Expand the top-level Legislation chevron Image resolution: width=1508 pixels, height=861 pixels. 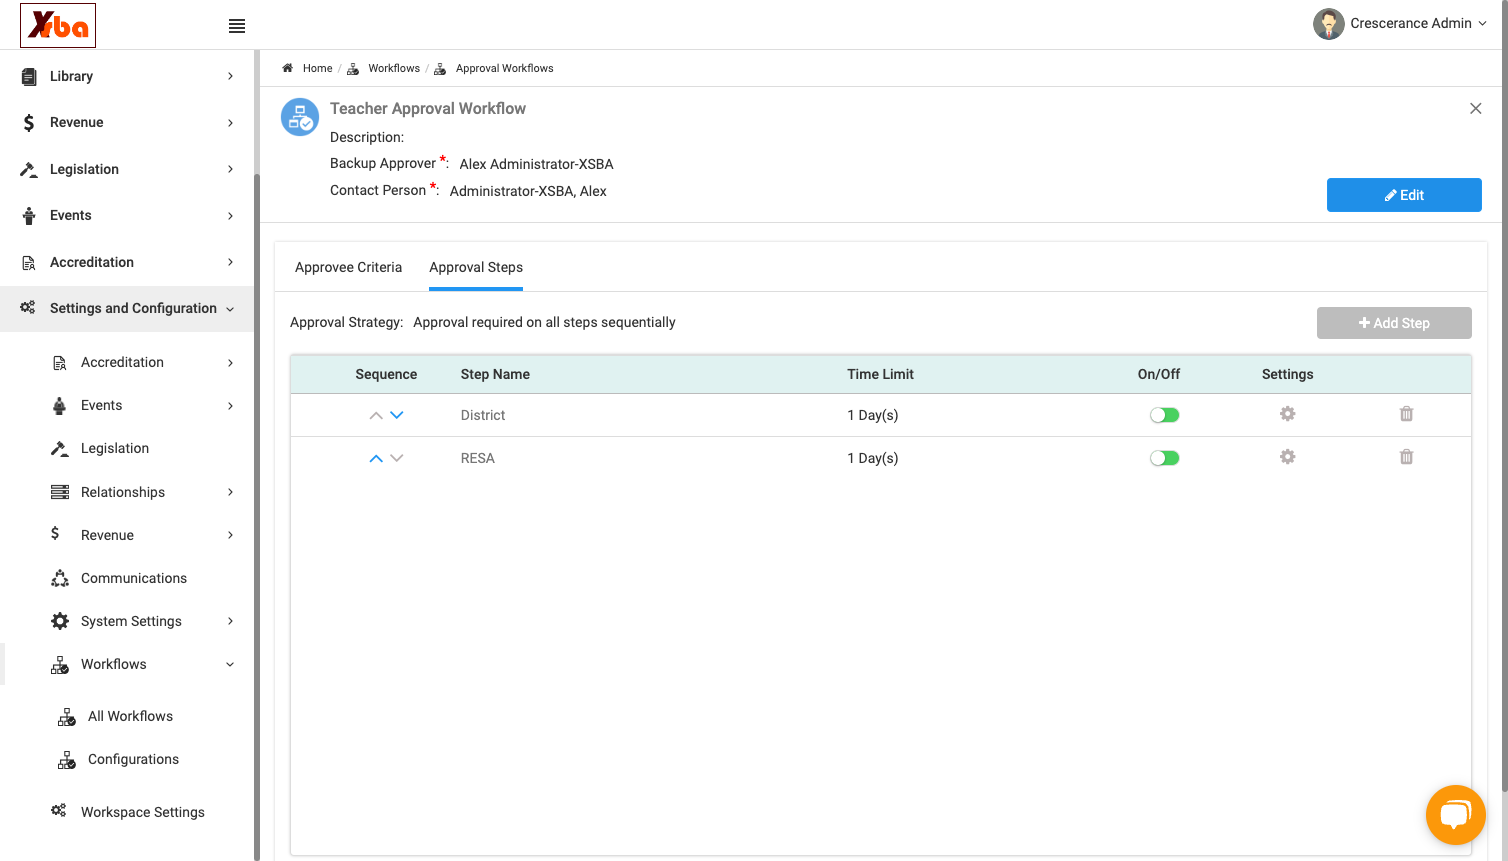point(230,169)
